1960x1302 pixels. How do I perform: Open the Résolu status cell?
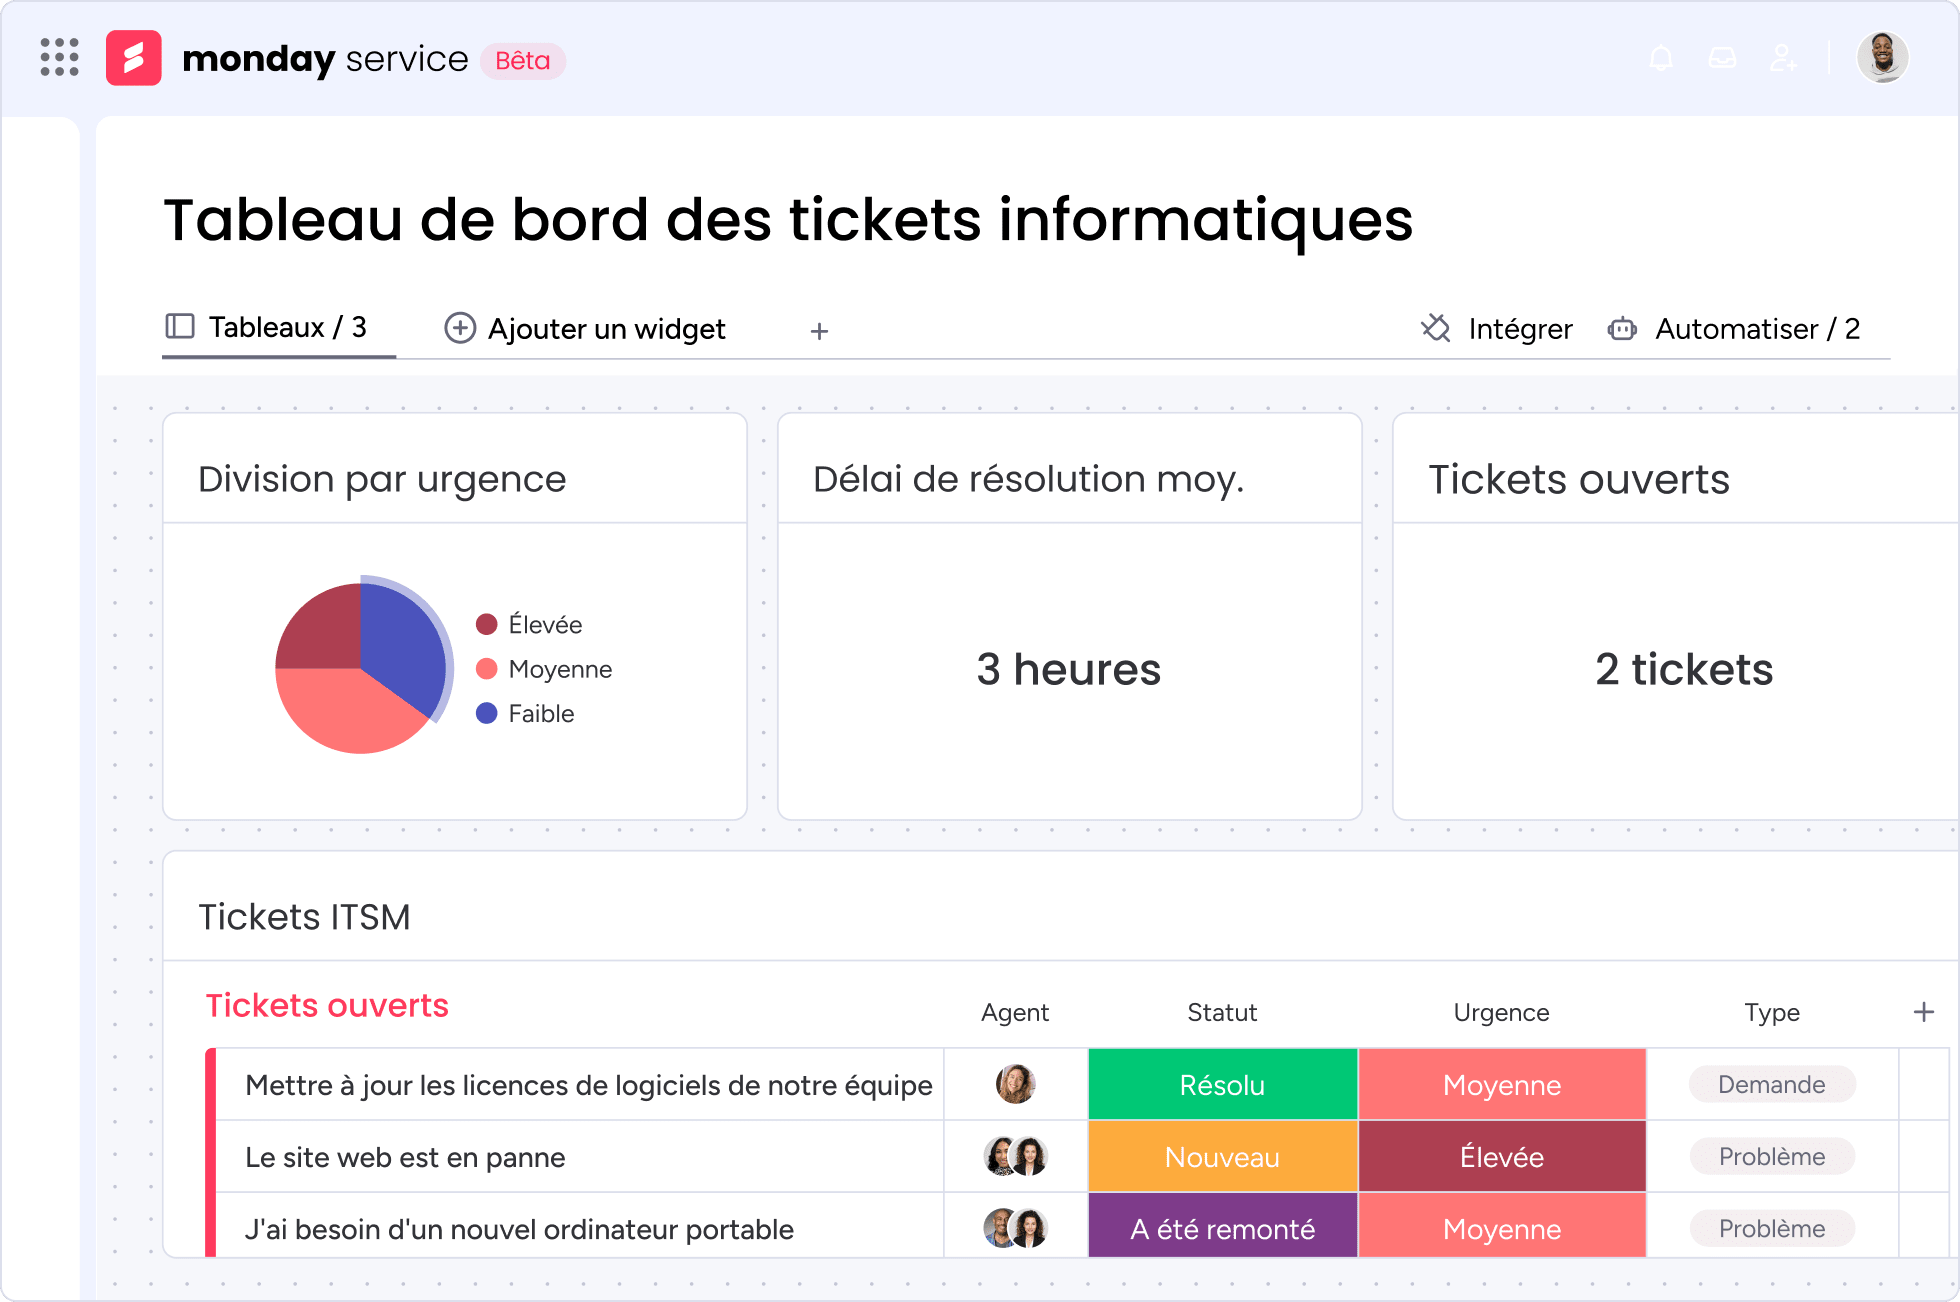[x=1222, y=1084]
